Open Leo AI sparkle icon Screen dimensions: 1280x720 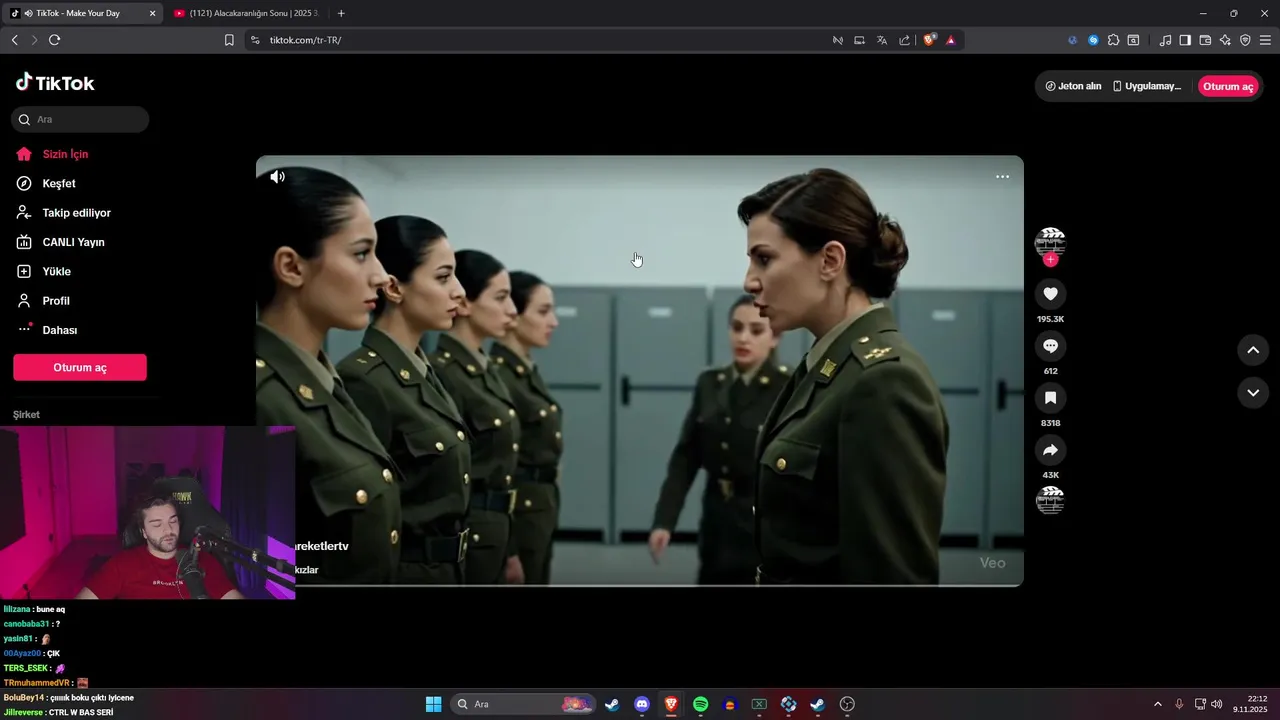[1225, 40]
